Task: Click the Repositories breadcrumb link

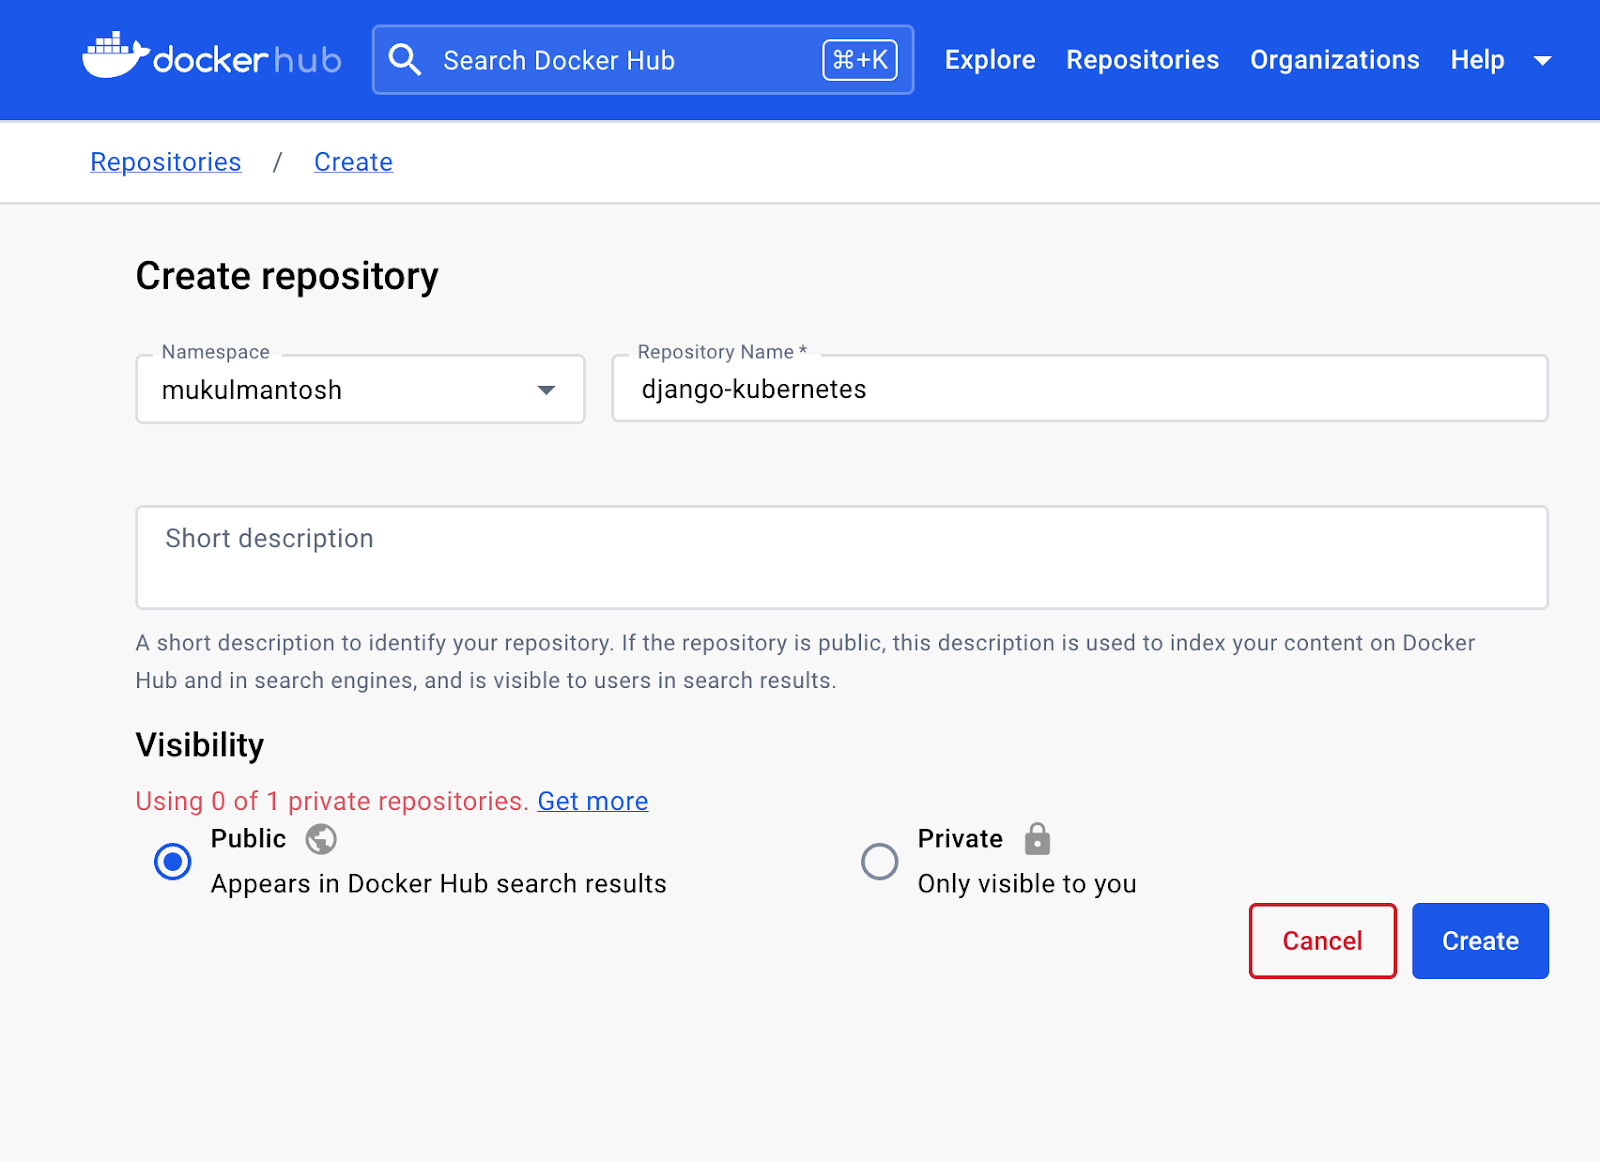Action: tap(166, 162)
